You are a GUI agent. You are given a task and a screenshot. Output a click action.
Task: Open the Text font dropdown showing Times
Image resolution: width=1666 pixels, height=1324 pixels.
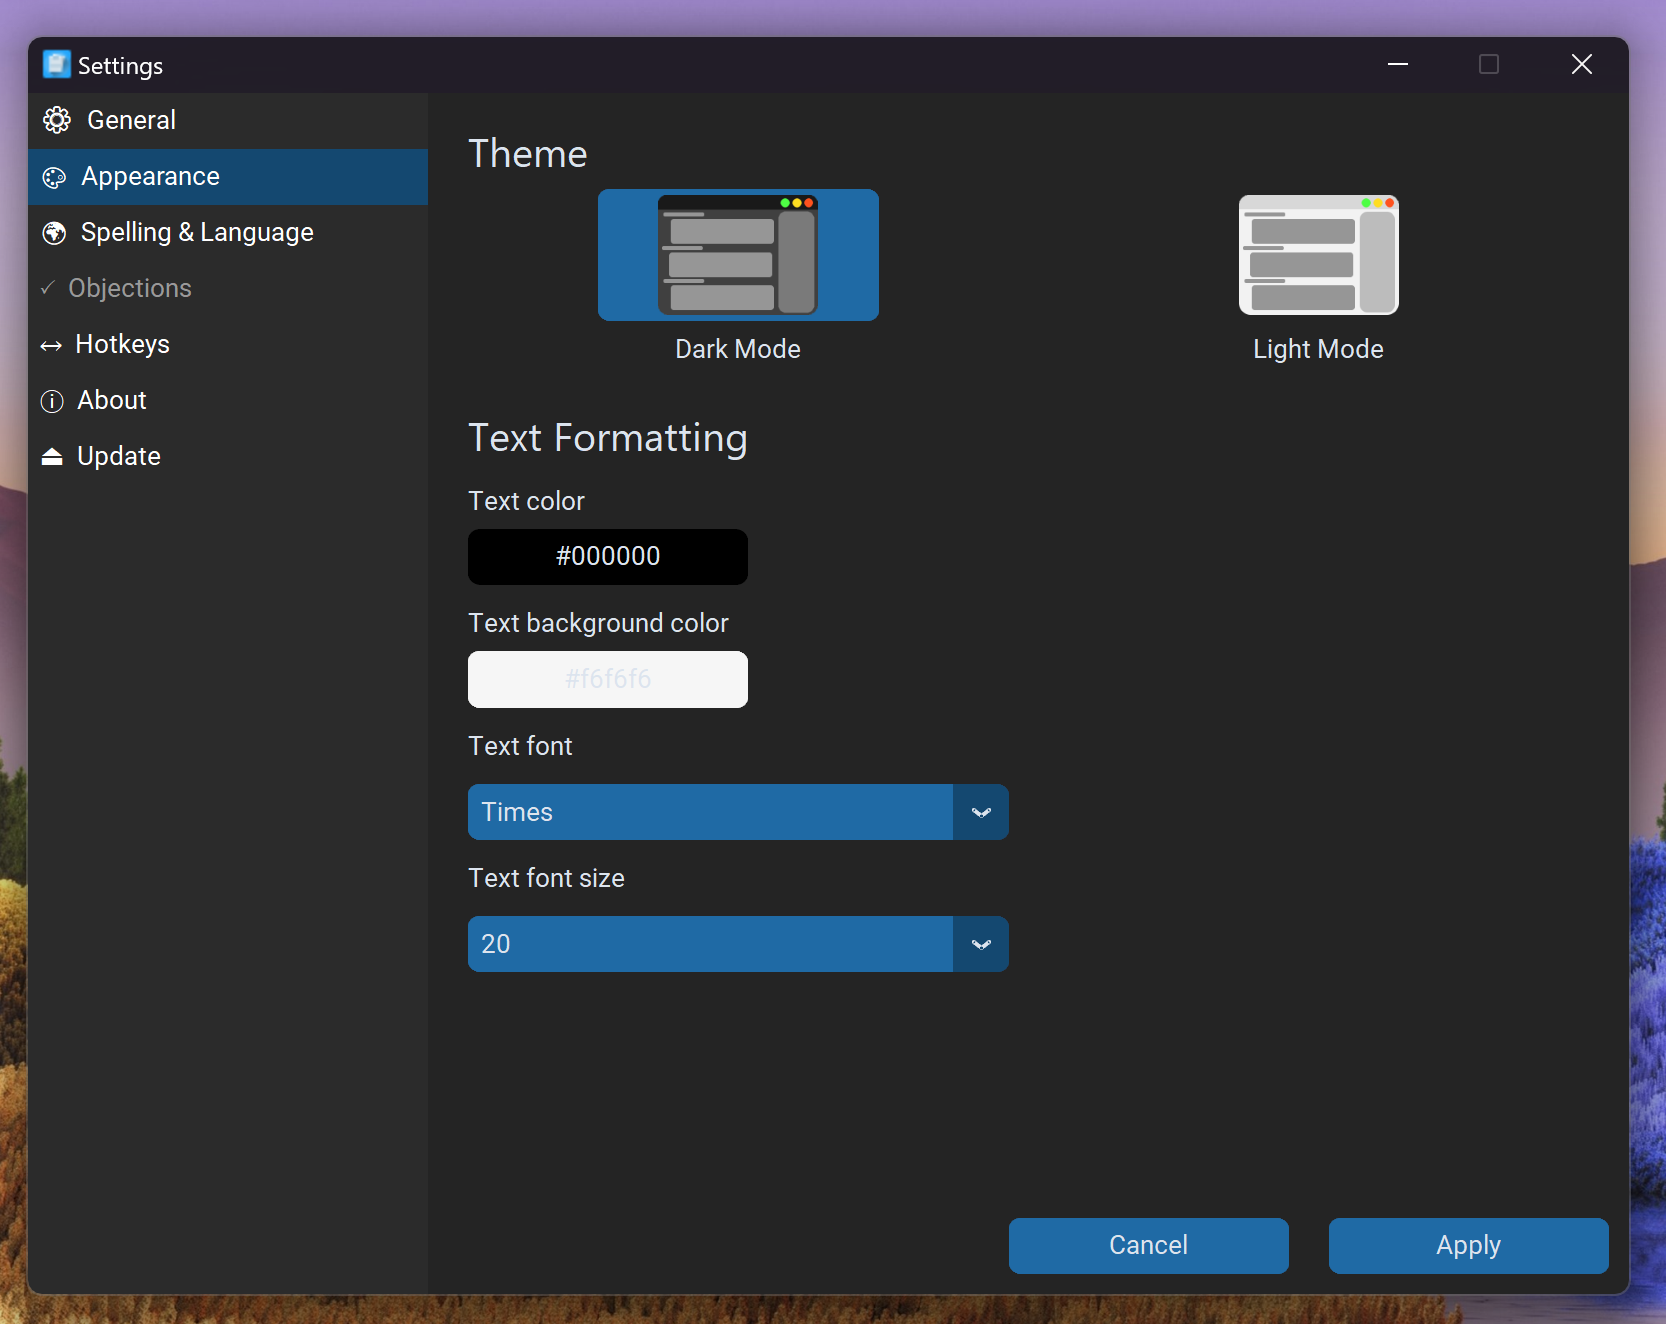coord(710,812)
